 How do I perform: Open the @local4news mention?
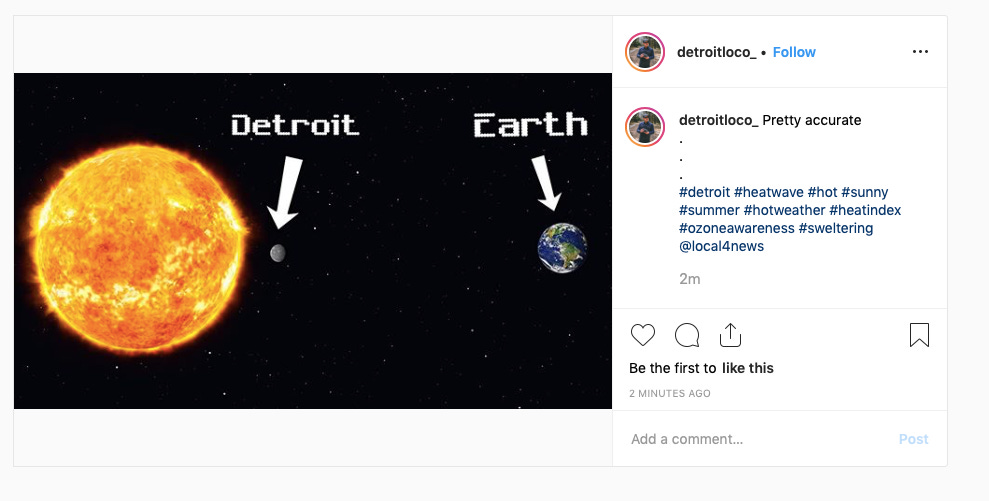721,246
